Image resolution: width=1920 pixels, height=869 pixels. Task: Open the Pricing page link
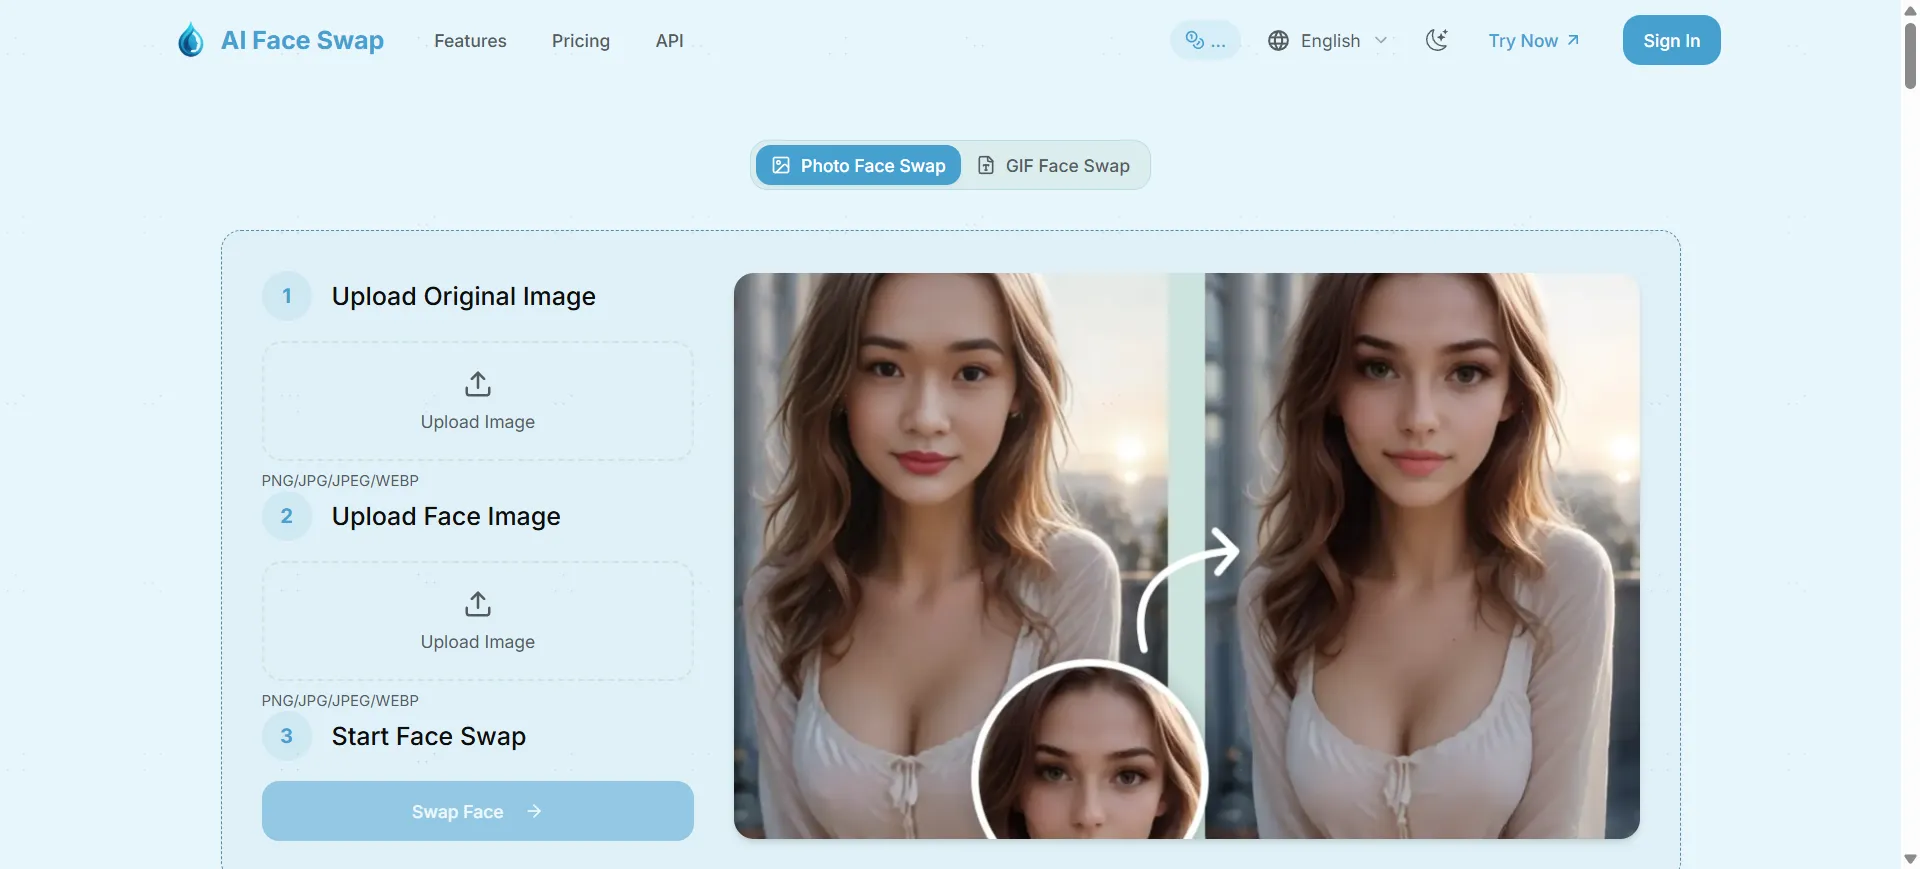point(581,41)
